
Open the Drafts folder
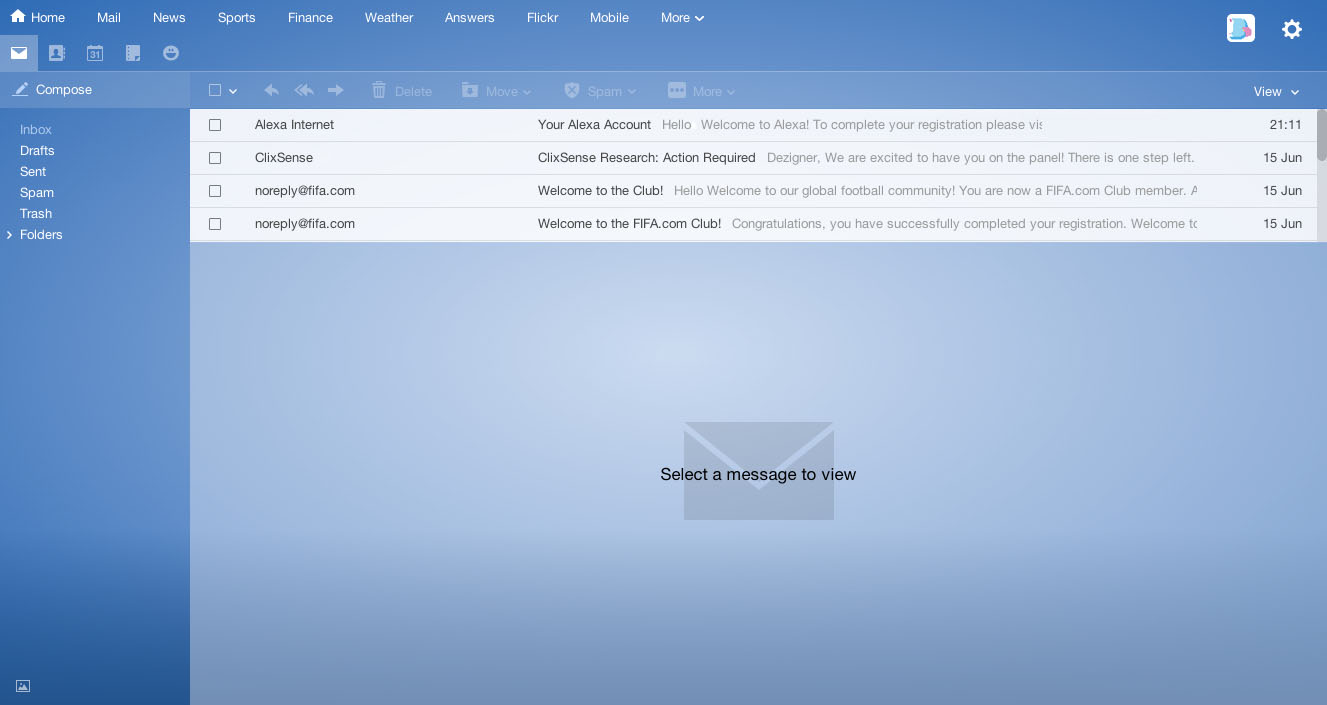coord(37,150)
